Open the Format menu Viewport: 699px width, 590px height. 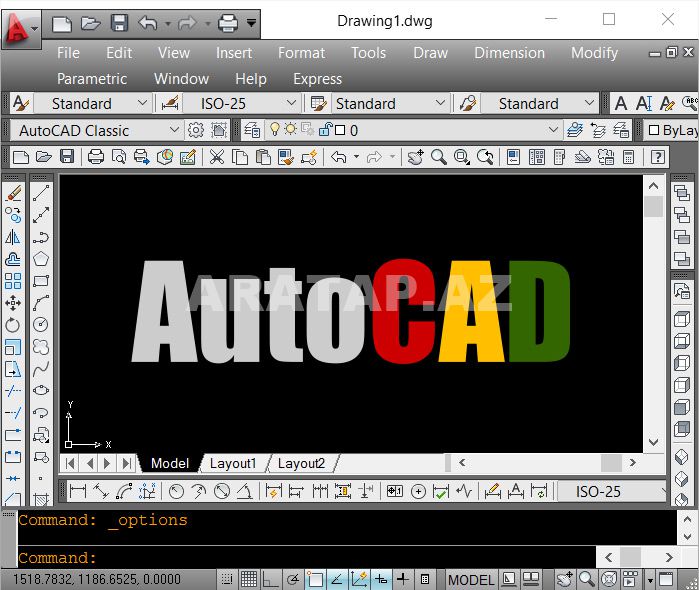(301, 53)
